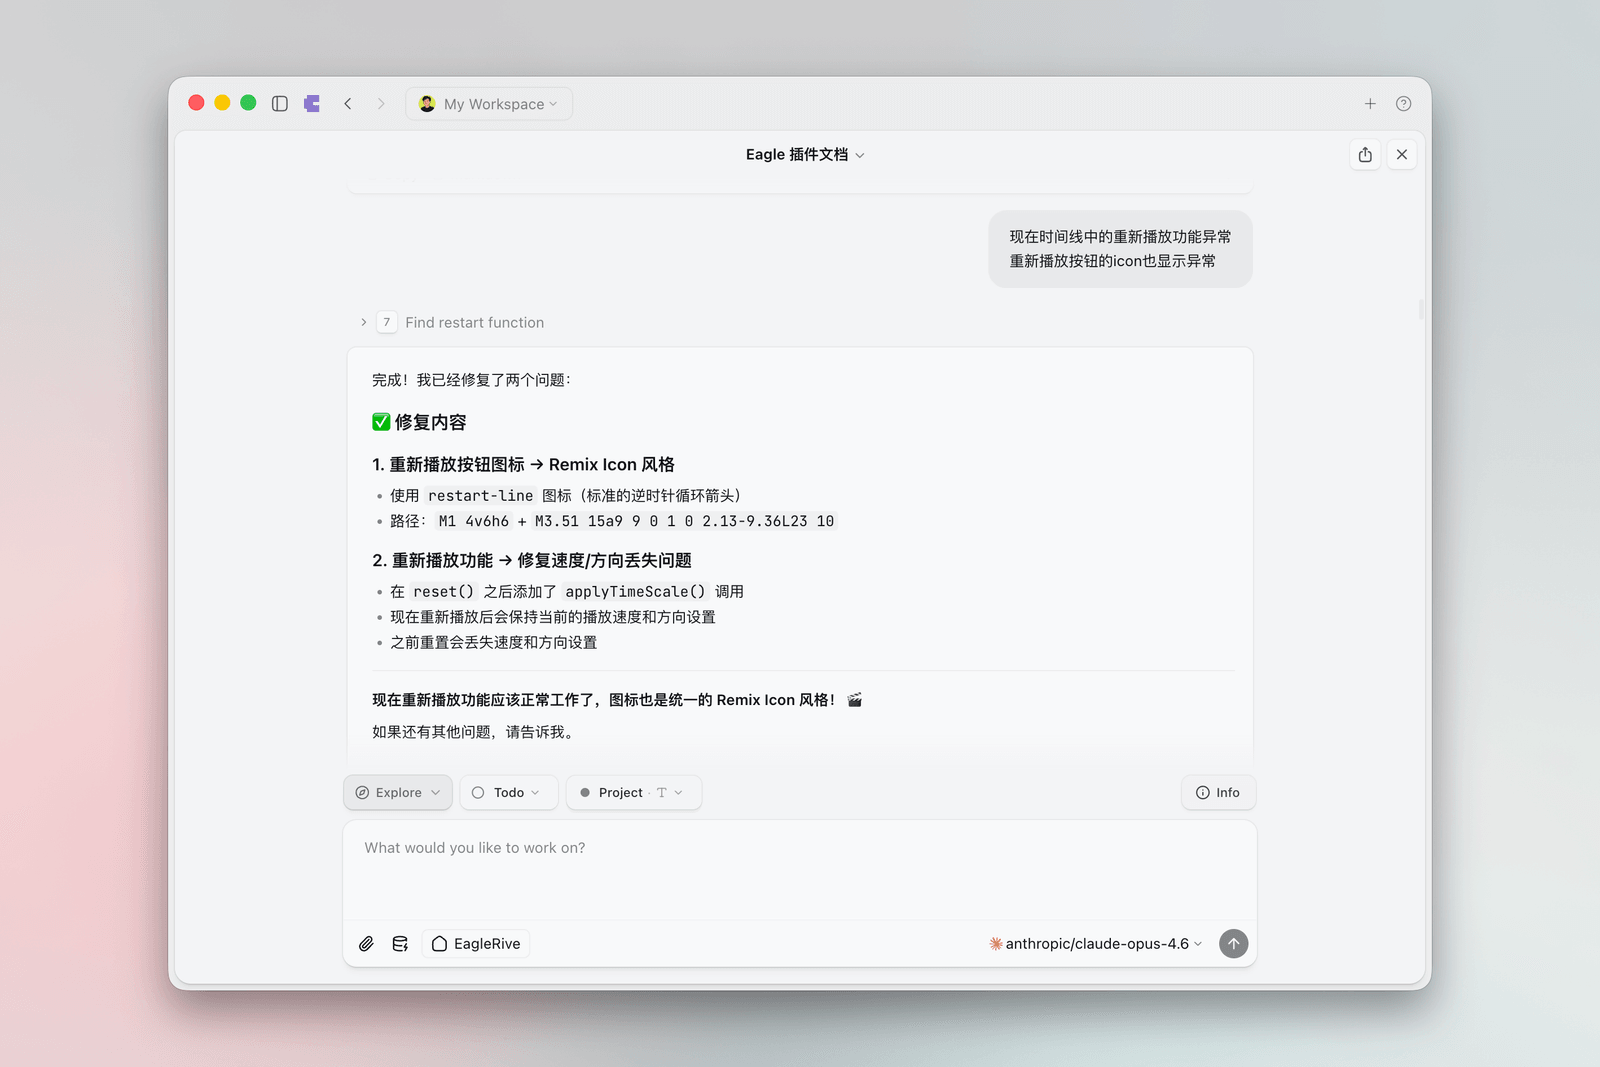The image size is (1600, 1067).
Task: Attach a file with paperclip icon
Action: pyautogui.click(x=367, y=944)
